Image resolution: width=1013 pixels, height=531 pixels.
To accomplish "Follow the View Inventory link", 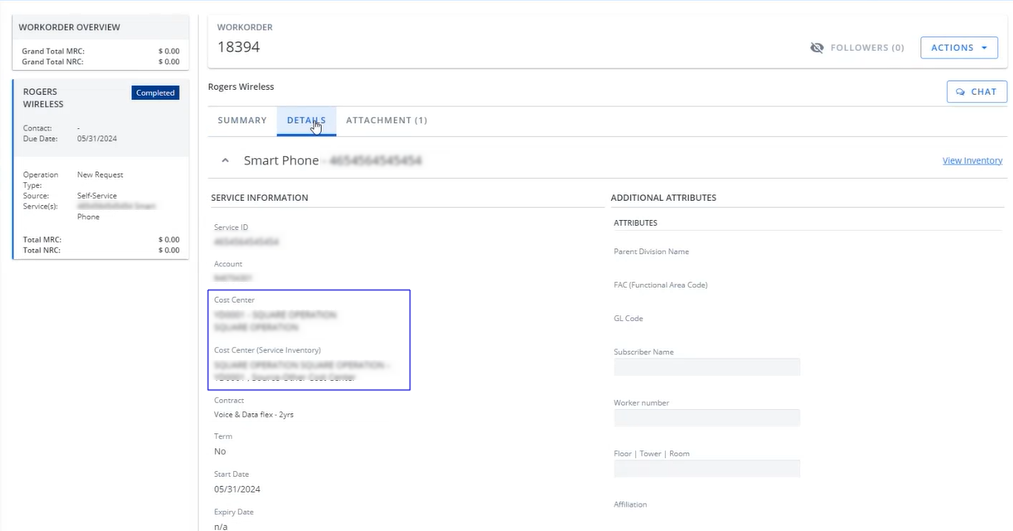I will [971, 161].
